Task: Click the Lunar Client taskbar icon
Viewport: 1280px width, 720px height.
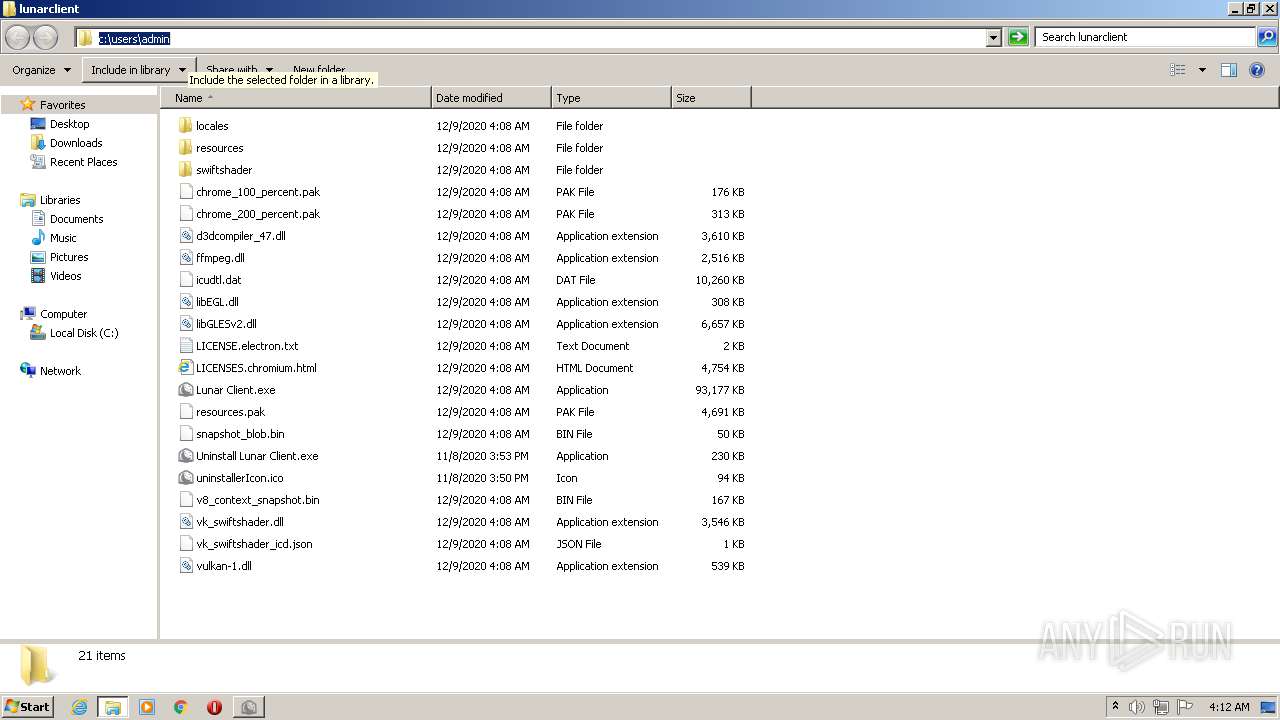Action: coord(249,707)
